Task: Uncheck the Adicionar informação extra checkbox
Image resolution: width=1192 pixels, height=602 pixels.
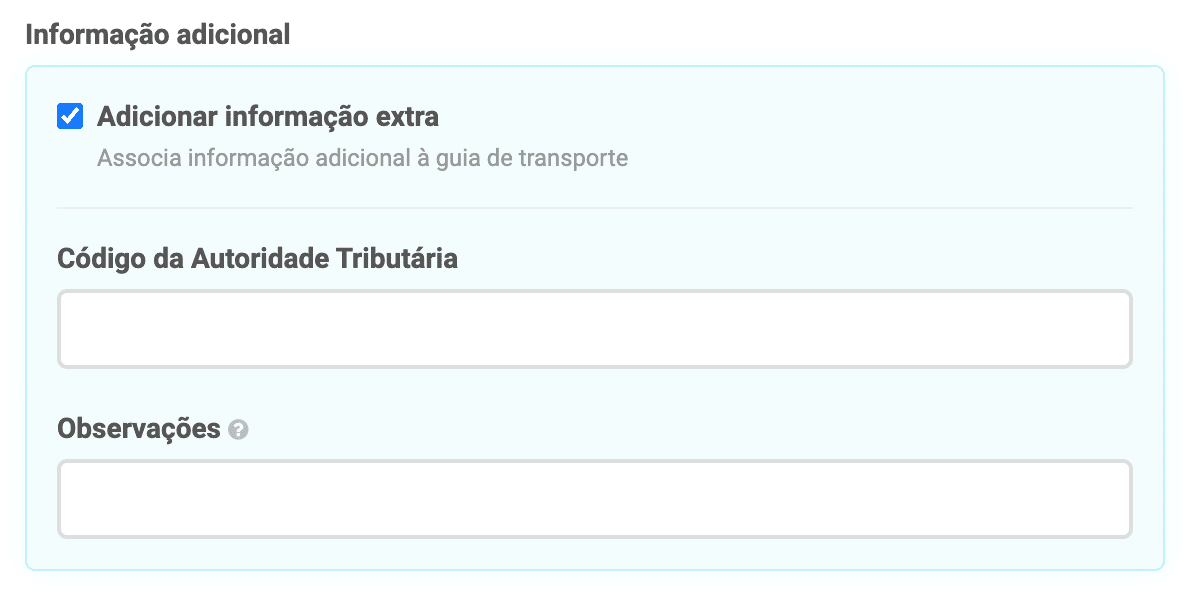Action: [x=70, y=117]
